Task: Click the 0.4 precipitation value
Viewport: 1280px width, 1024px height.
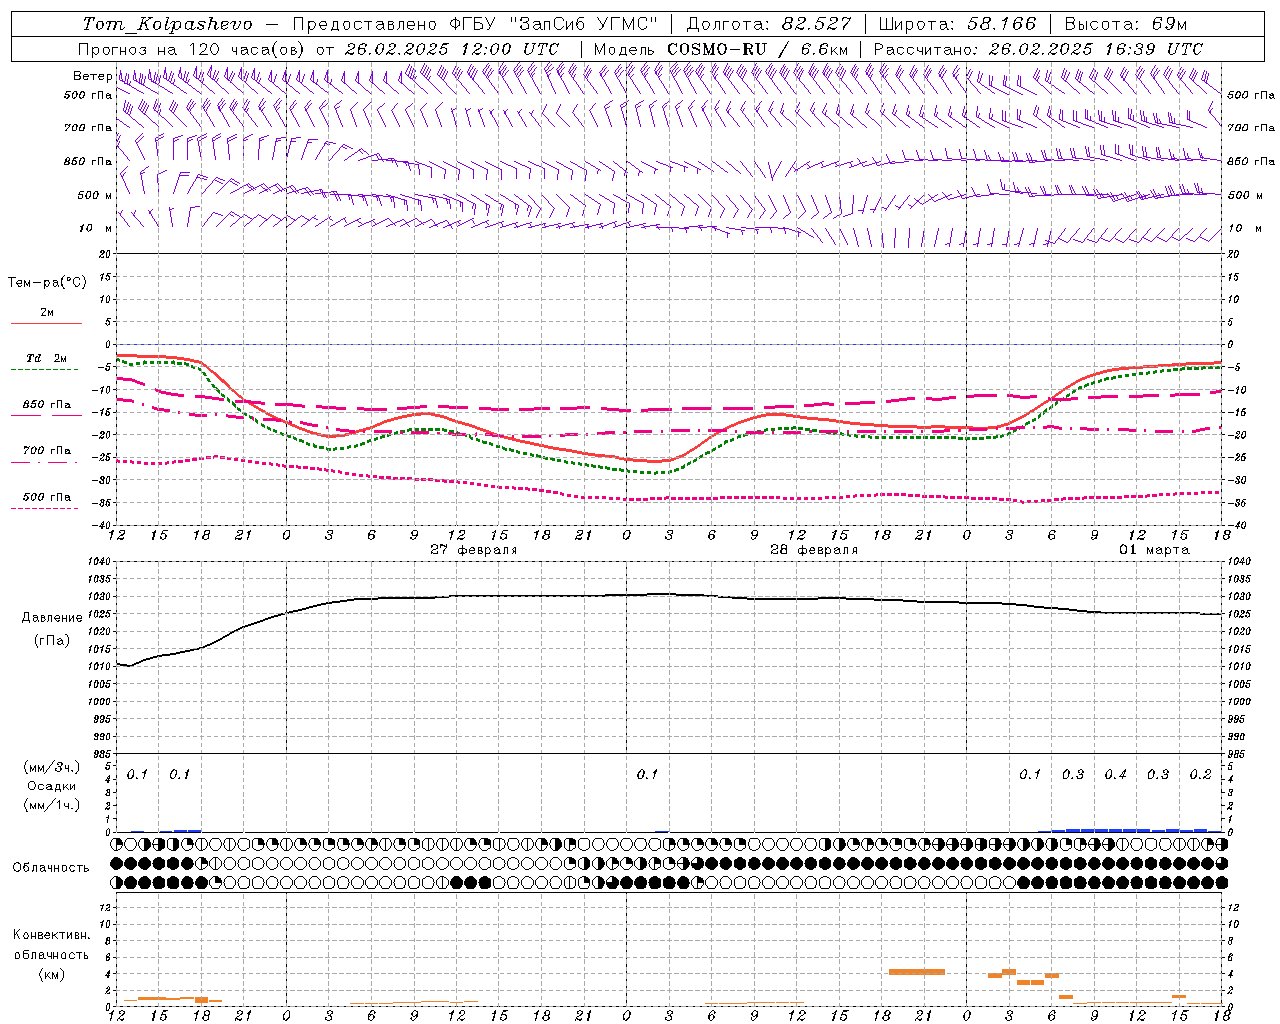Action: click(1116, 775)
